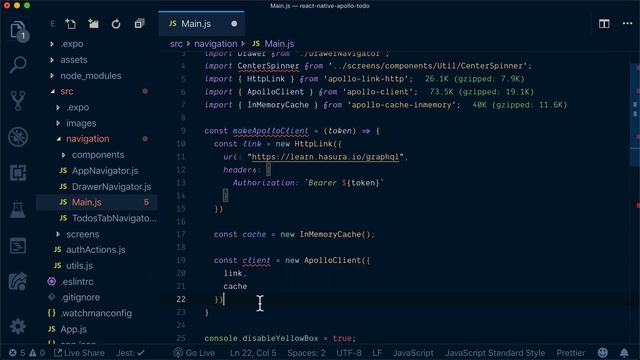Expand the images folder
The height and width of the screenshot is (360, 640).
click(81, 123)
